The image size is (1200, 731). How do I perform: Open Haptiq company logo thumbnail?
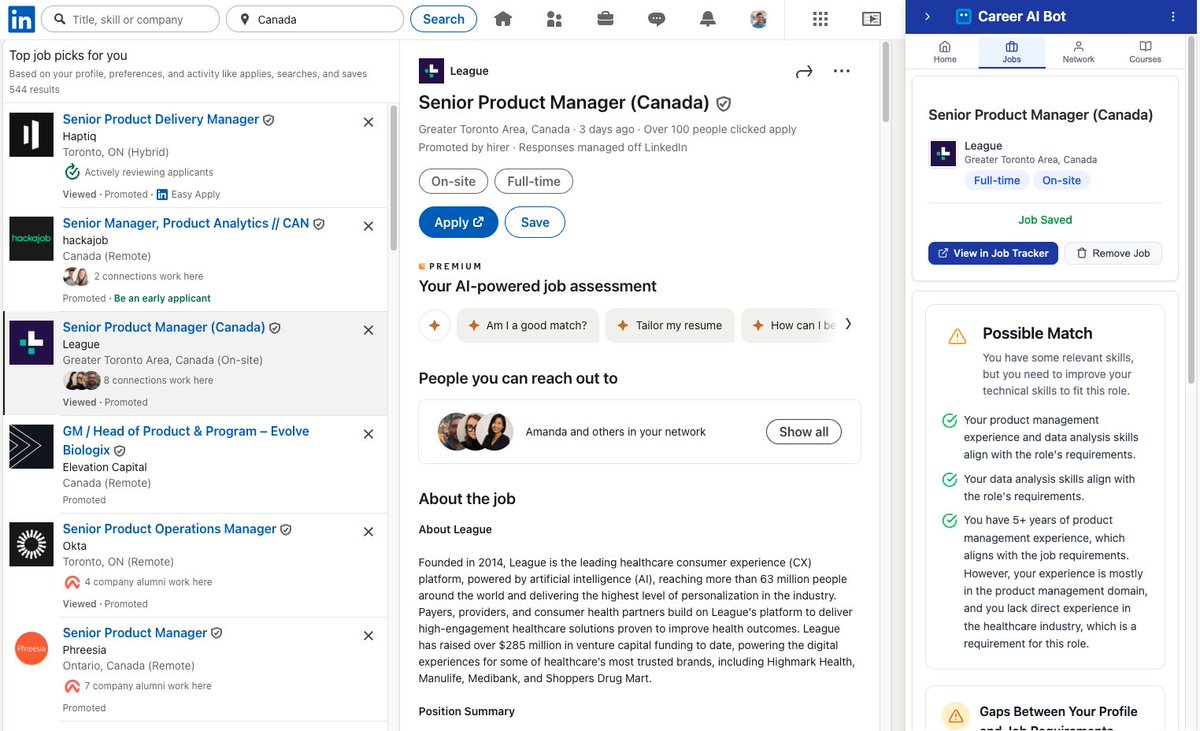31,135
